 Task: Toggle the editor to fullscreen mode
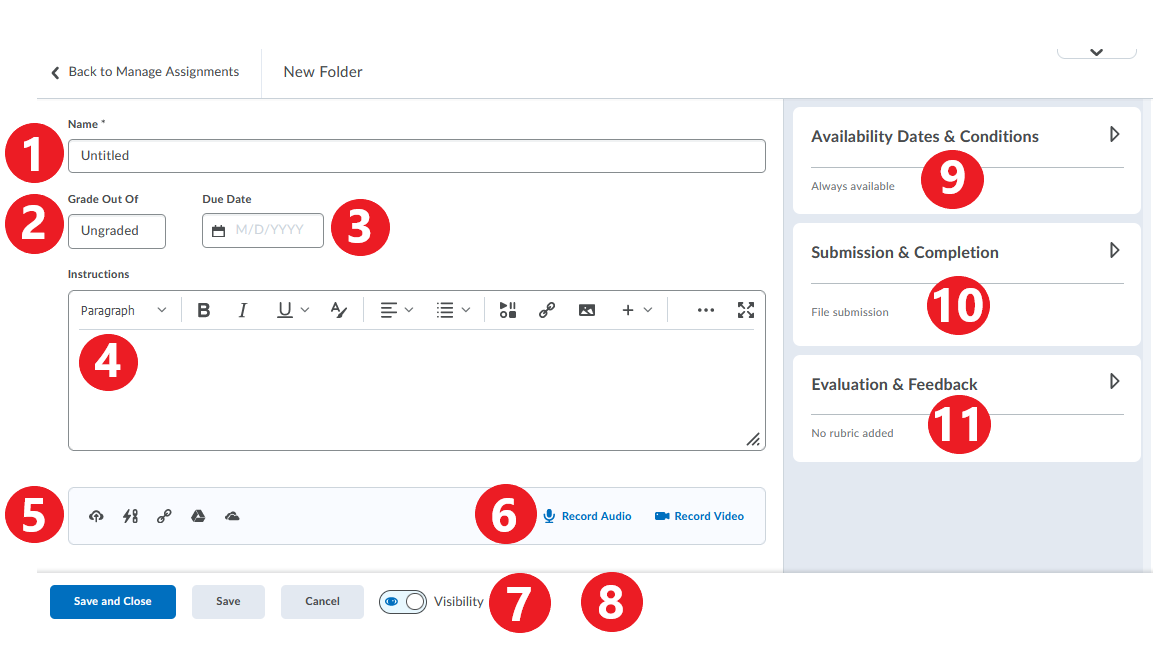point(746,310)
